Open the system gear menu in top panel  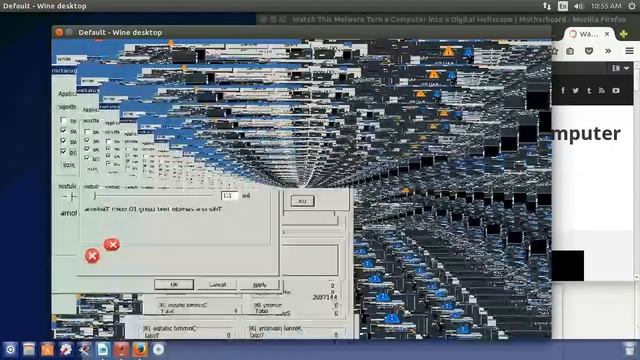tap(632, 6)
